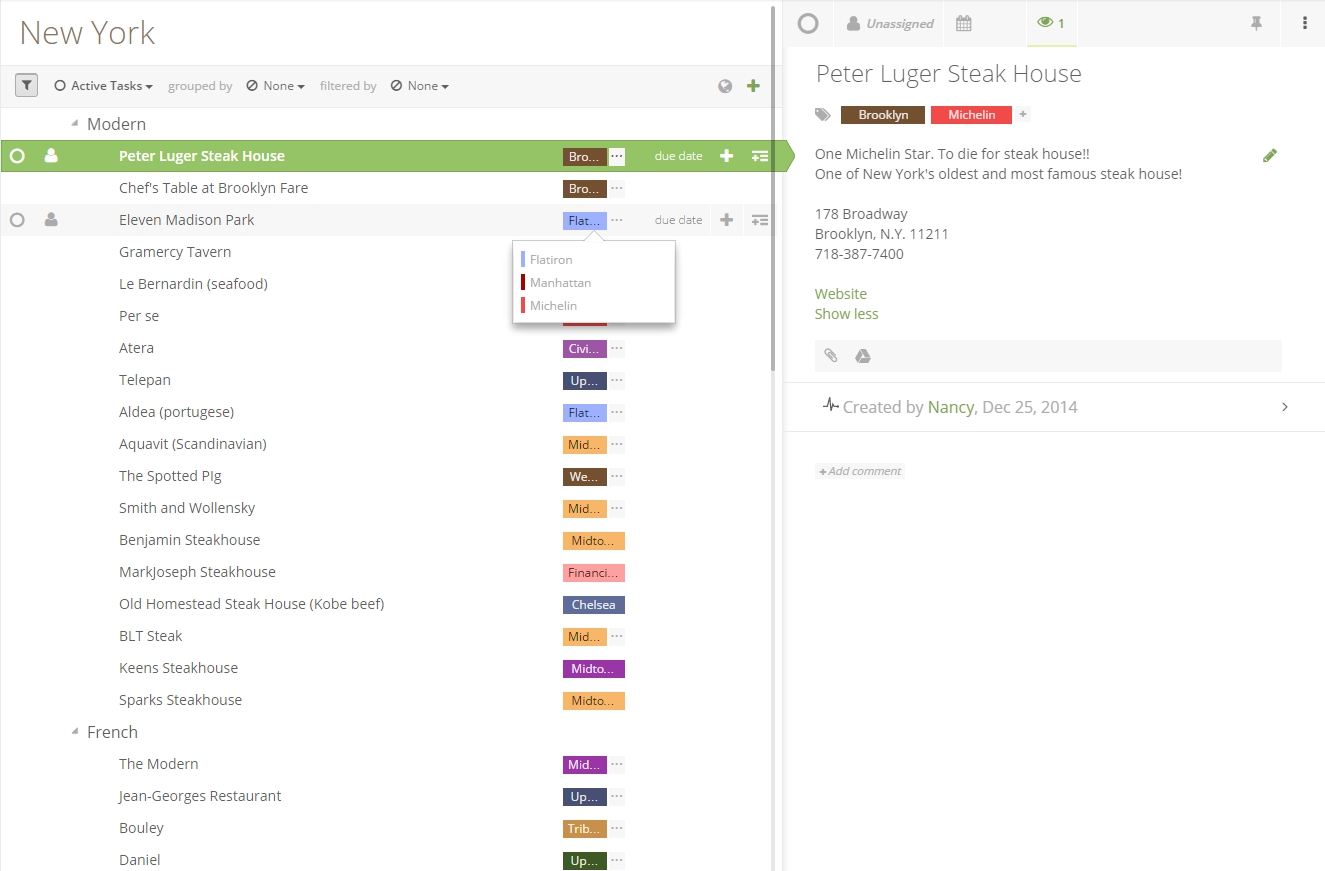
Task: Click the tag icon next to Brooklyn
Action: 823,115
